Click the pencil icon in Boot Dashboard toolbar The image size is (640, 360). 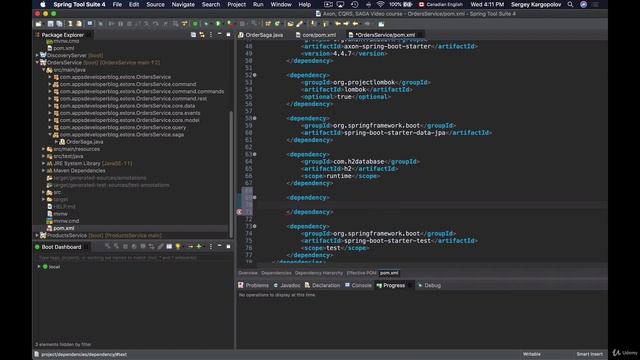click(x=160, y=247)
